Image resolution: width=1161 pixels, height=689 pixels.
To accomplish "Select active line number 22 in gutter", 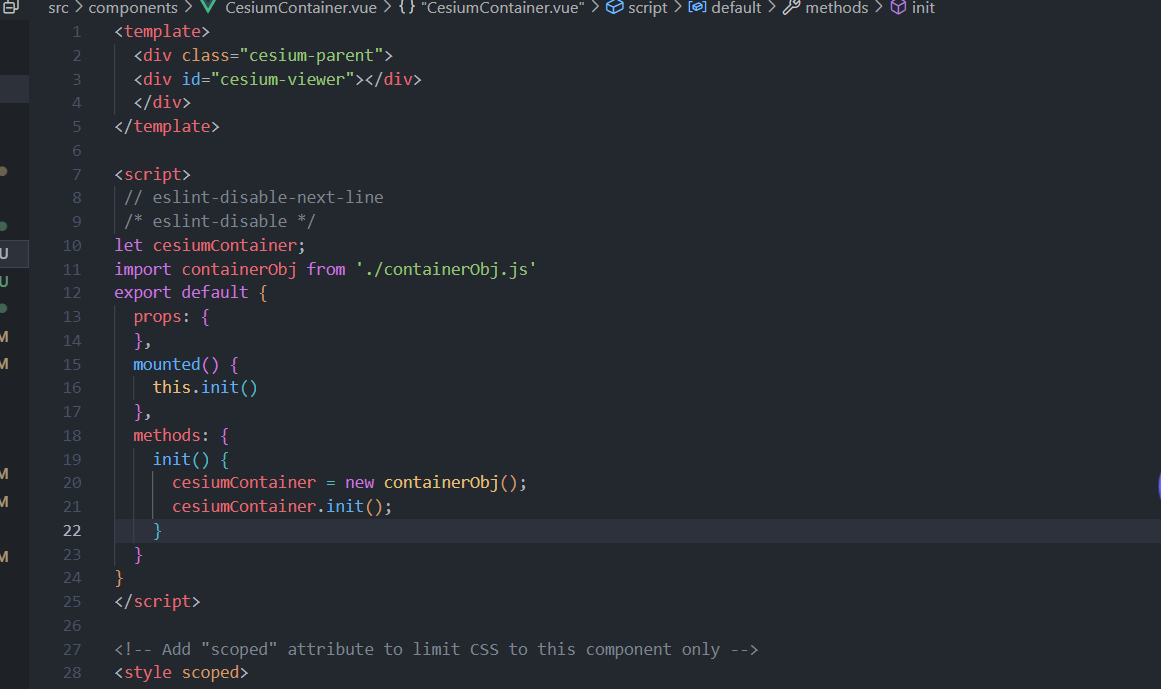I will tap(72, 531).
